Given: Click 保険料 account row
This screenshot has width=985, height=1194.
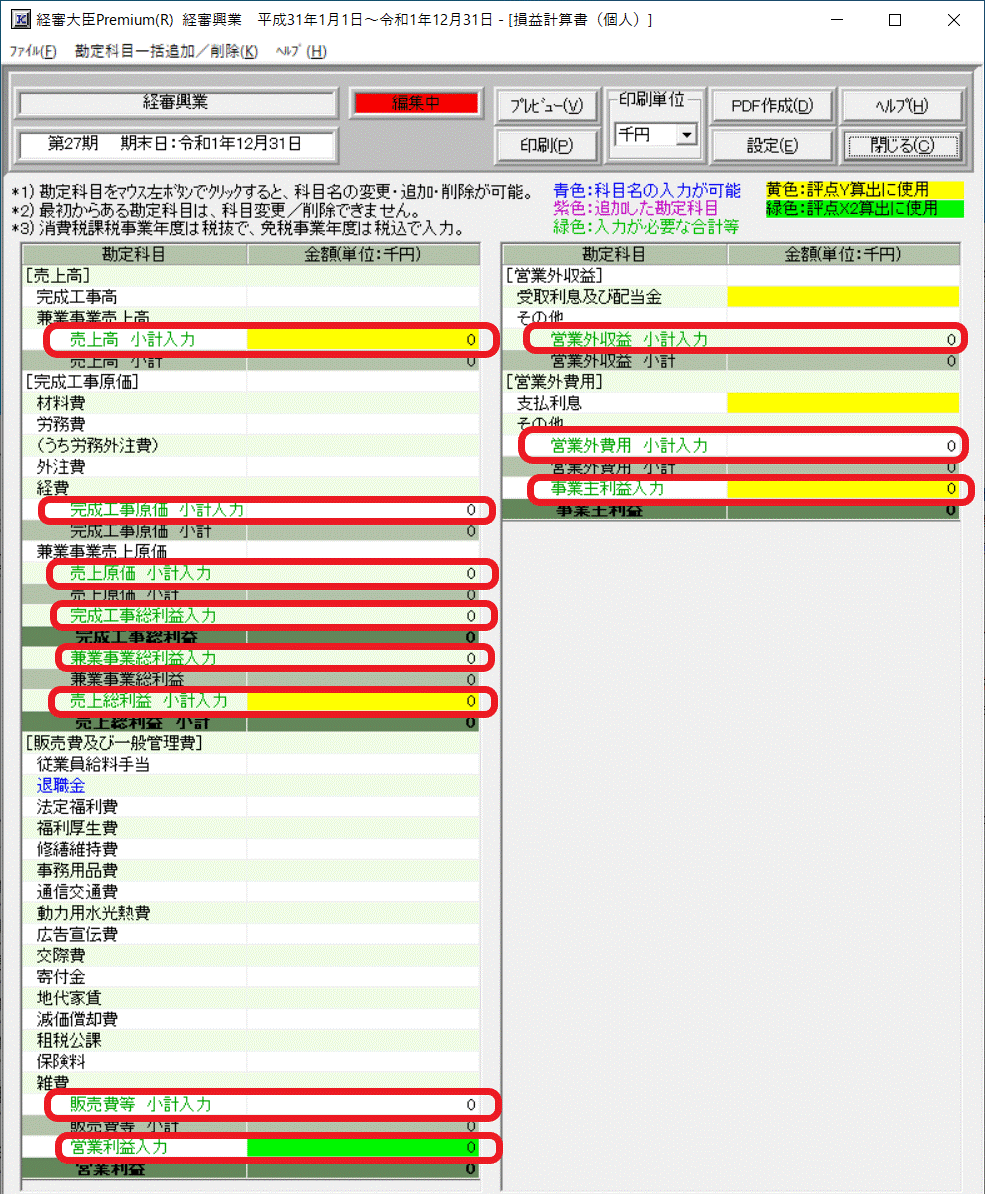Looking at the screenshot, I should [x=250, y=1062].
